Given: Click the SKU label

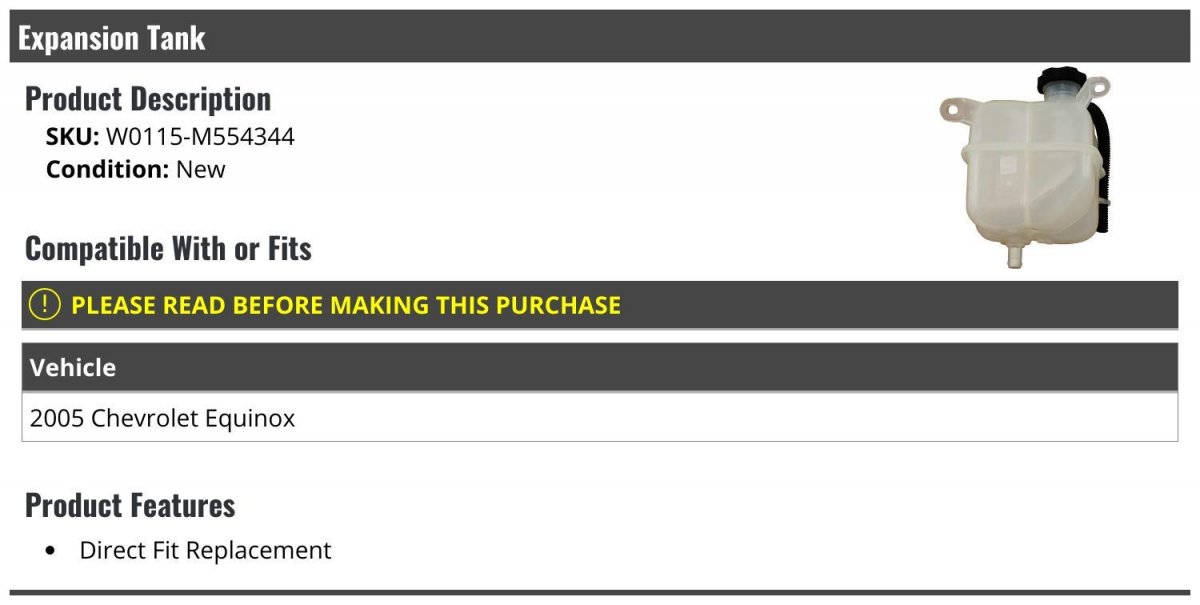Looking at the screenshot, I should click(72, 136).
